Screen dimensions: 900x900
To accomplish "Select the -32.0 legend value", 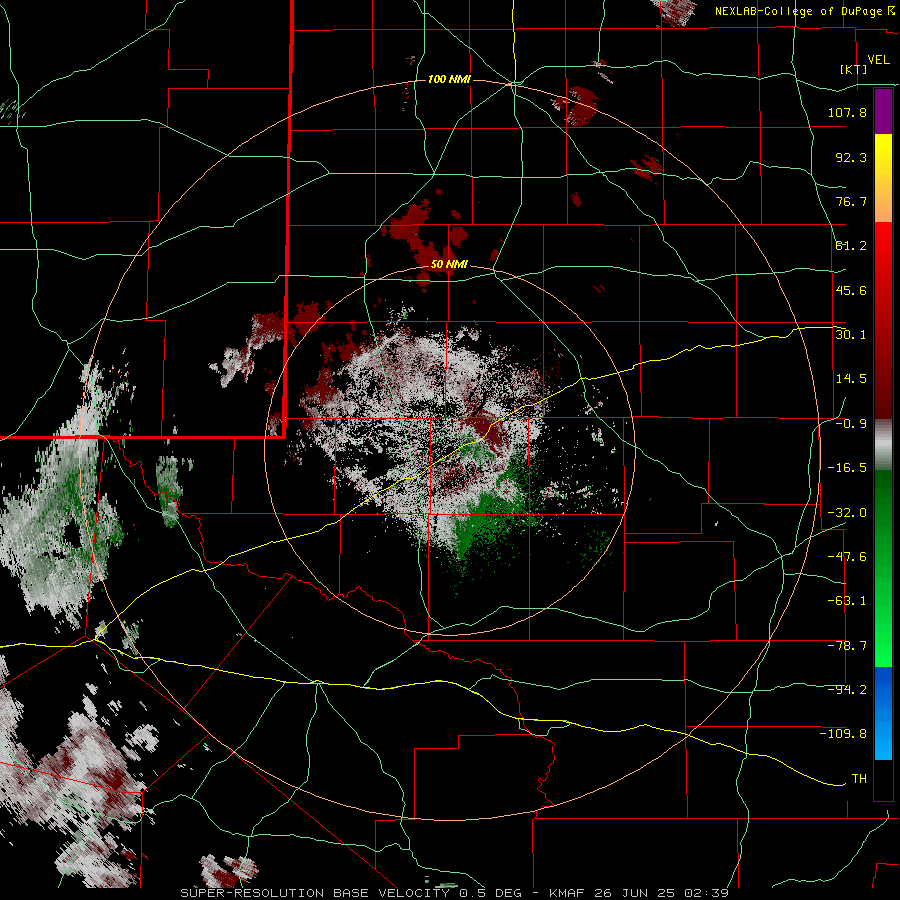I will (847, 513).
